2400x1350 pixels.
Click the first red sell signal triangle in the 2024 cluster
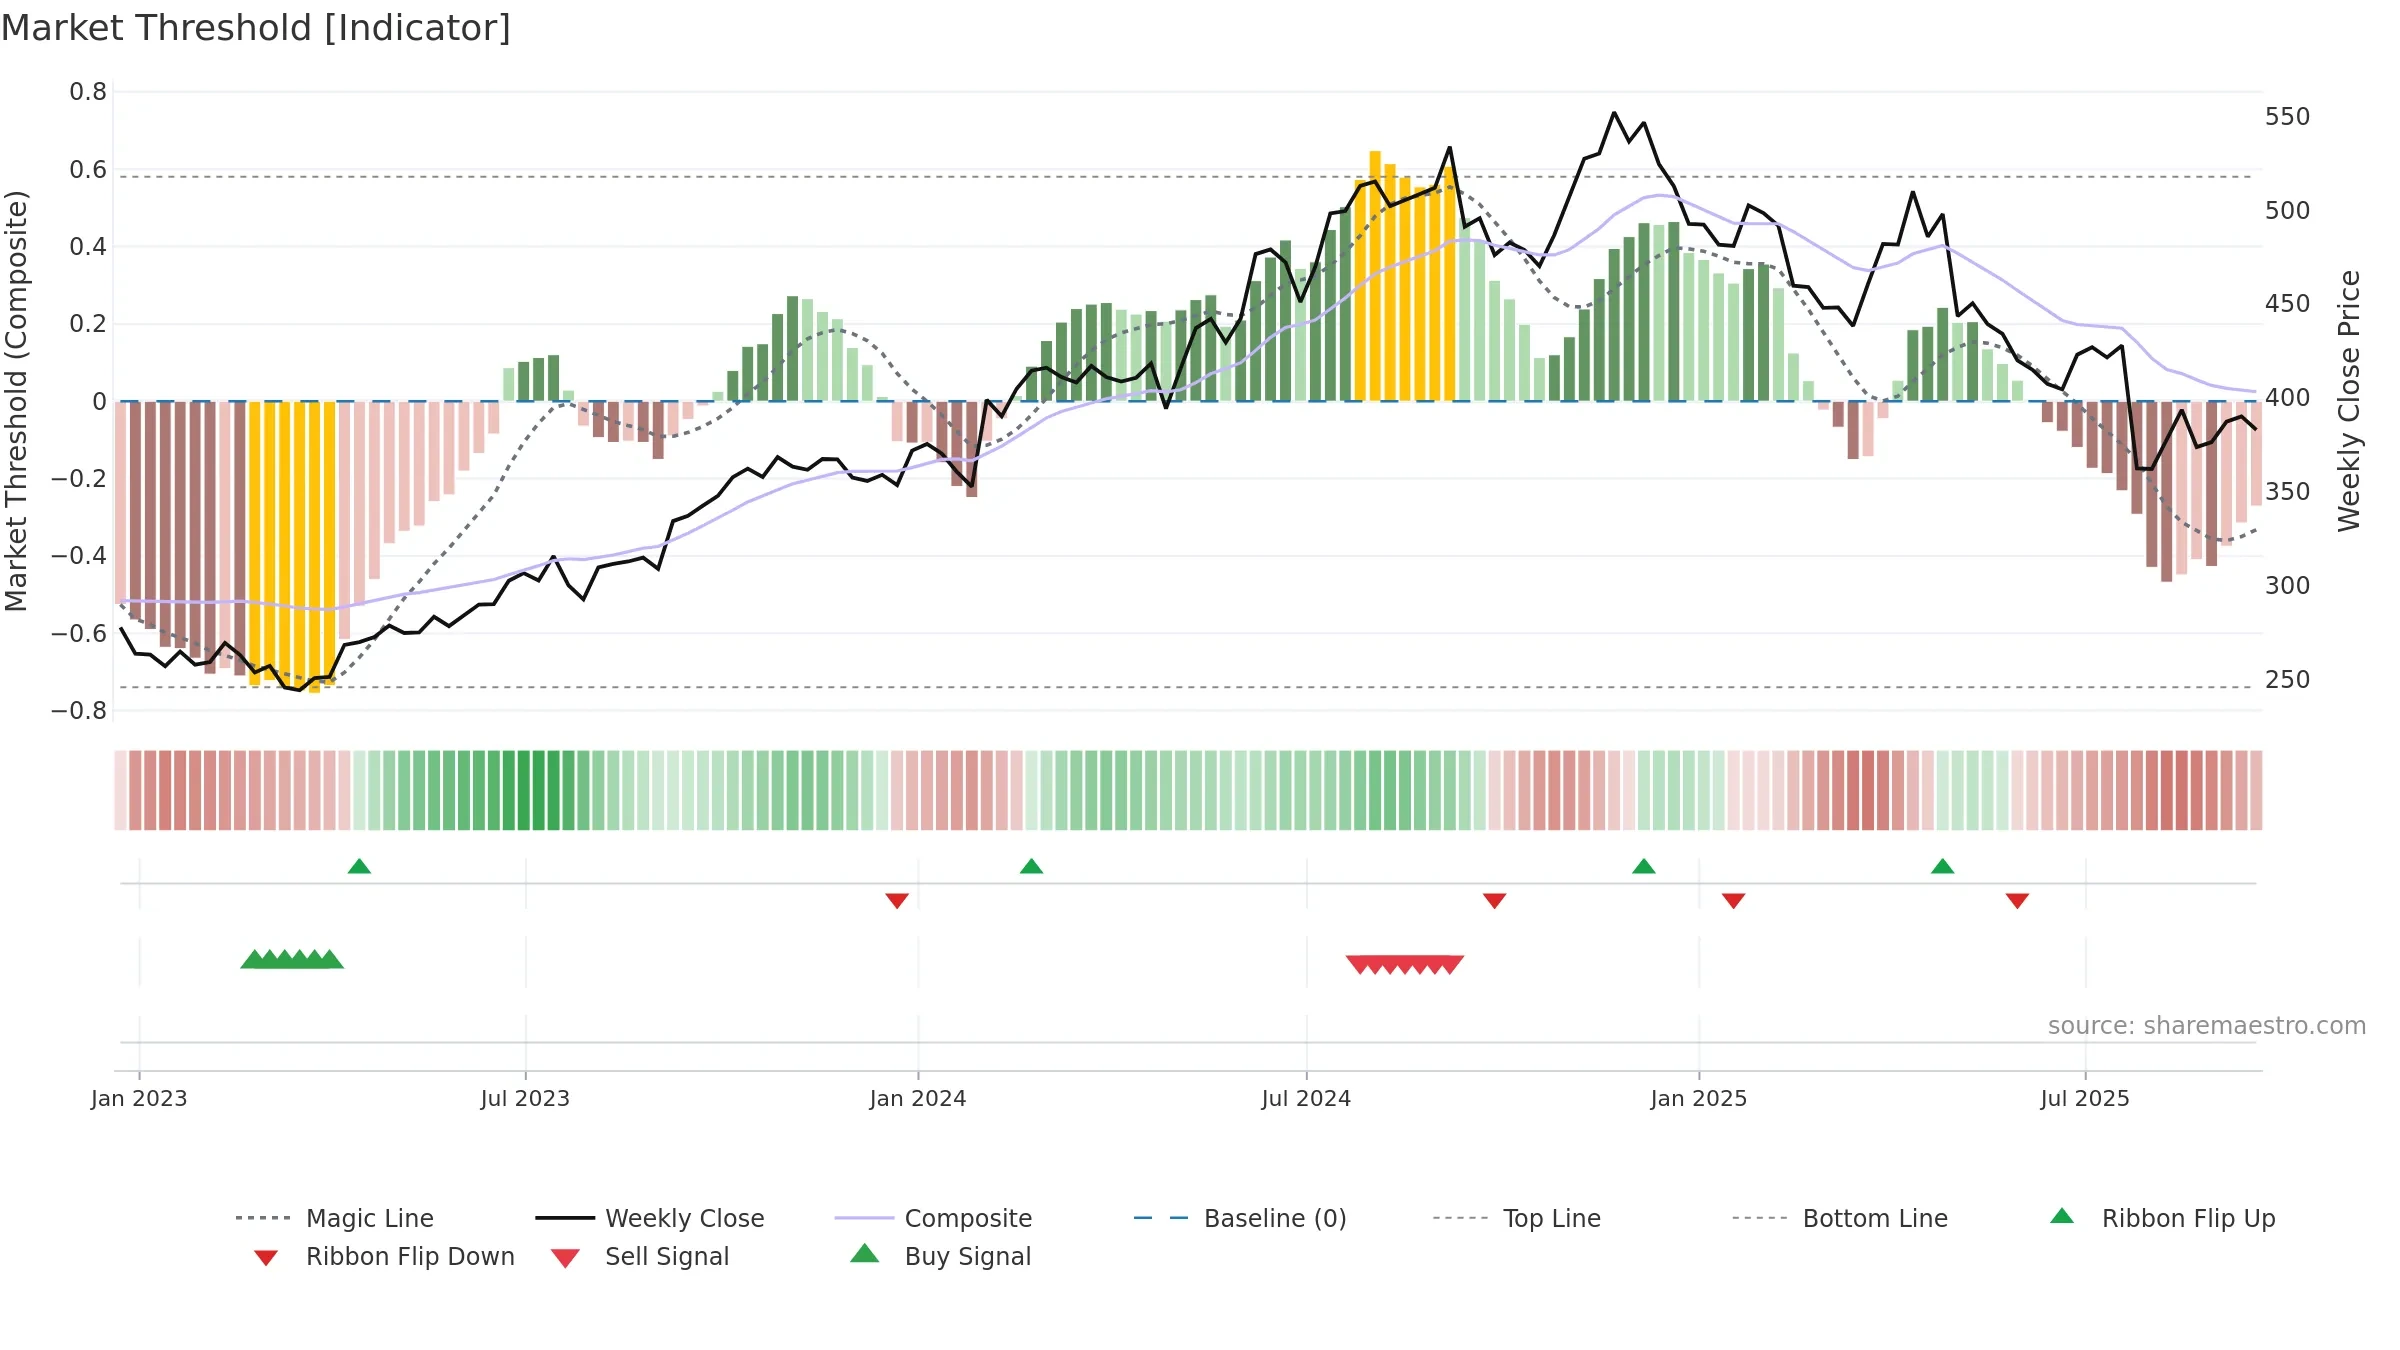(x=1359, y=964)
